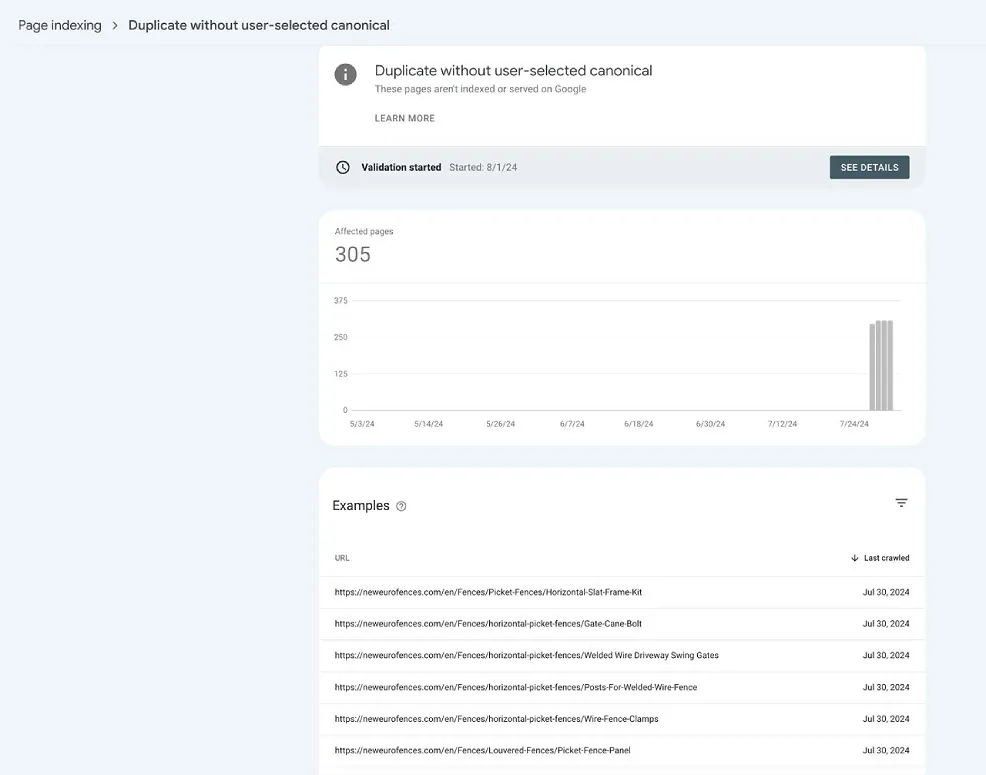
Task: Click the clock icon beside Validation started
Action: coord(343,167)
